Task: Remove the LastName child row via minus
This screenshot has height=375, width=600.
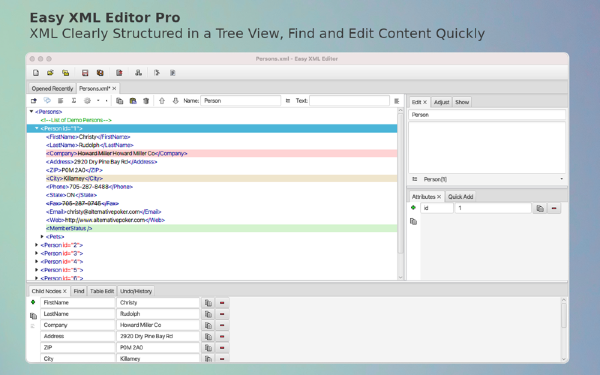Action: coord(222,314)
